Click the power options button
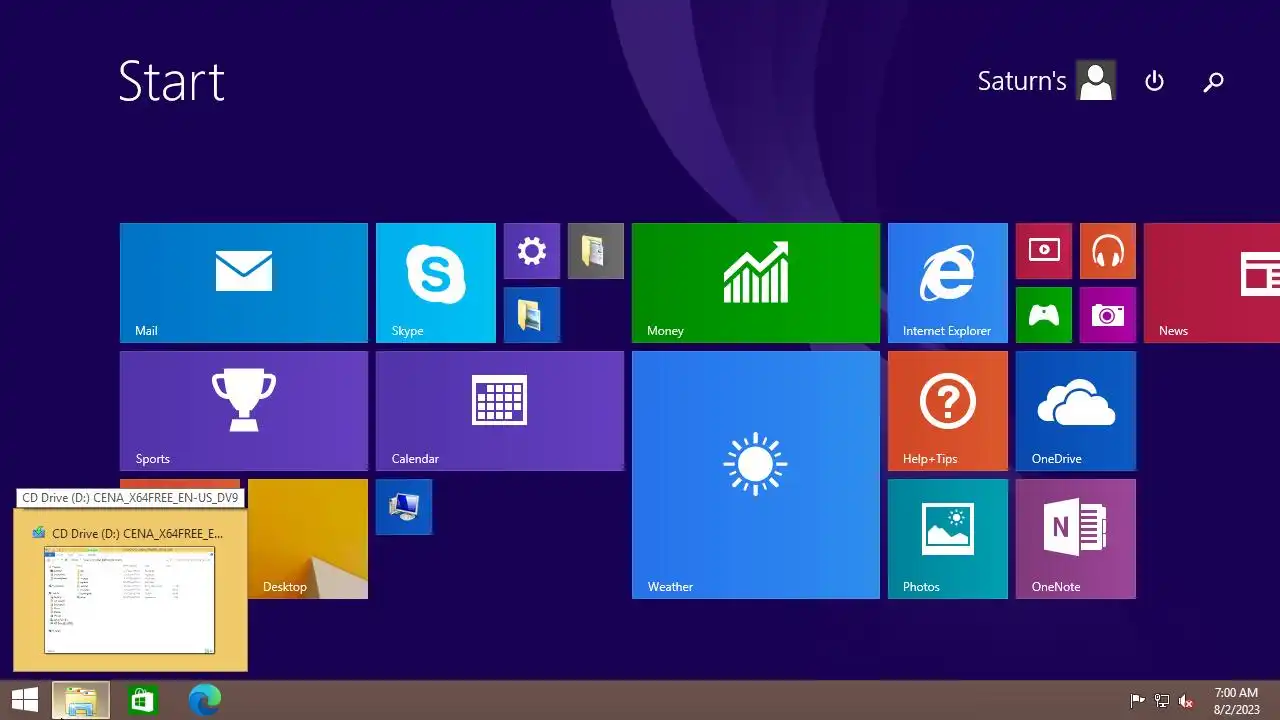This screenshot has width=1280, height=720. 1154,81
